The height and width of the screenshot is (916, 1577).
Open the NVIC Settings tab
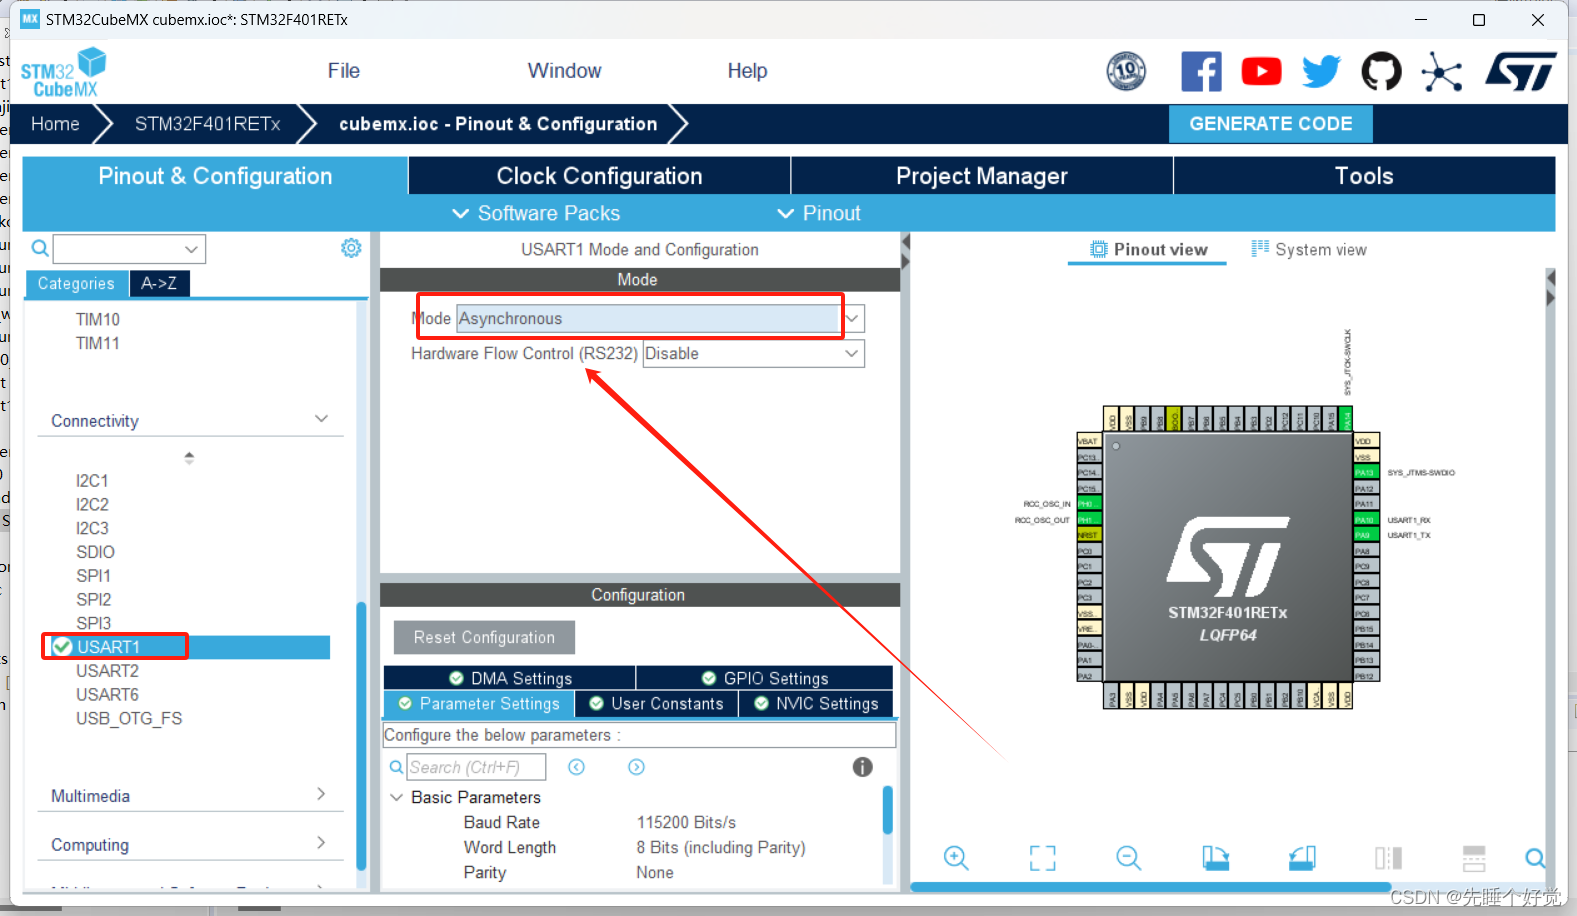816,704
